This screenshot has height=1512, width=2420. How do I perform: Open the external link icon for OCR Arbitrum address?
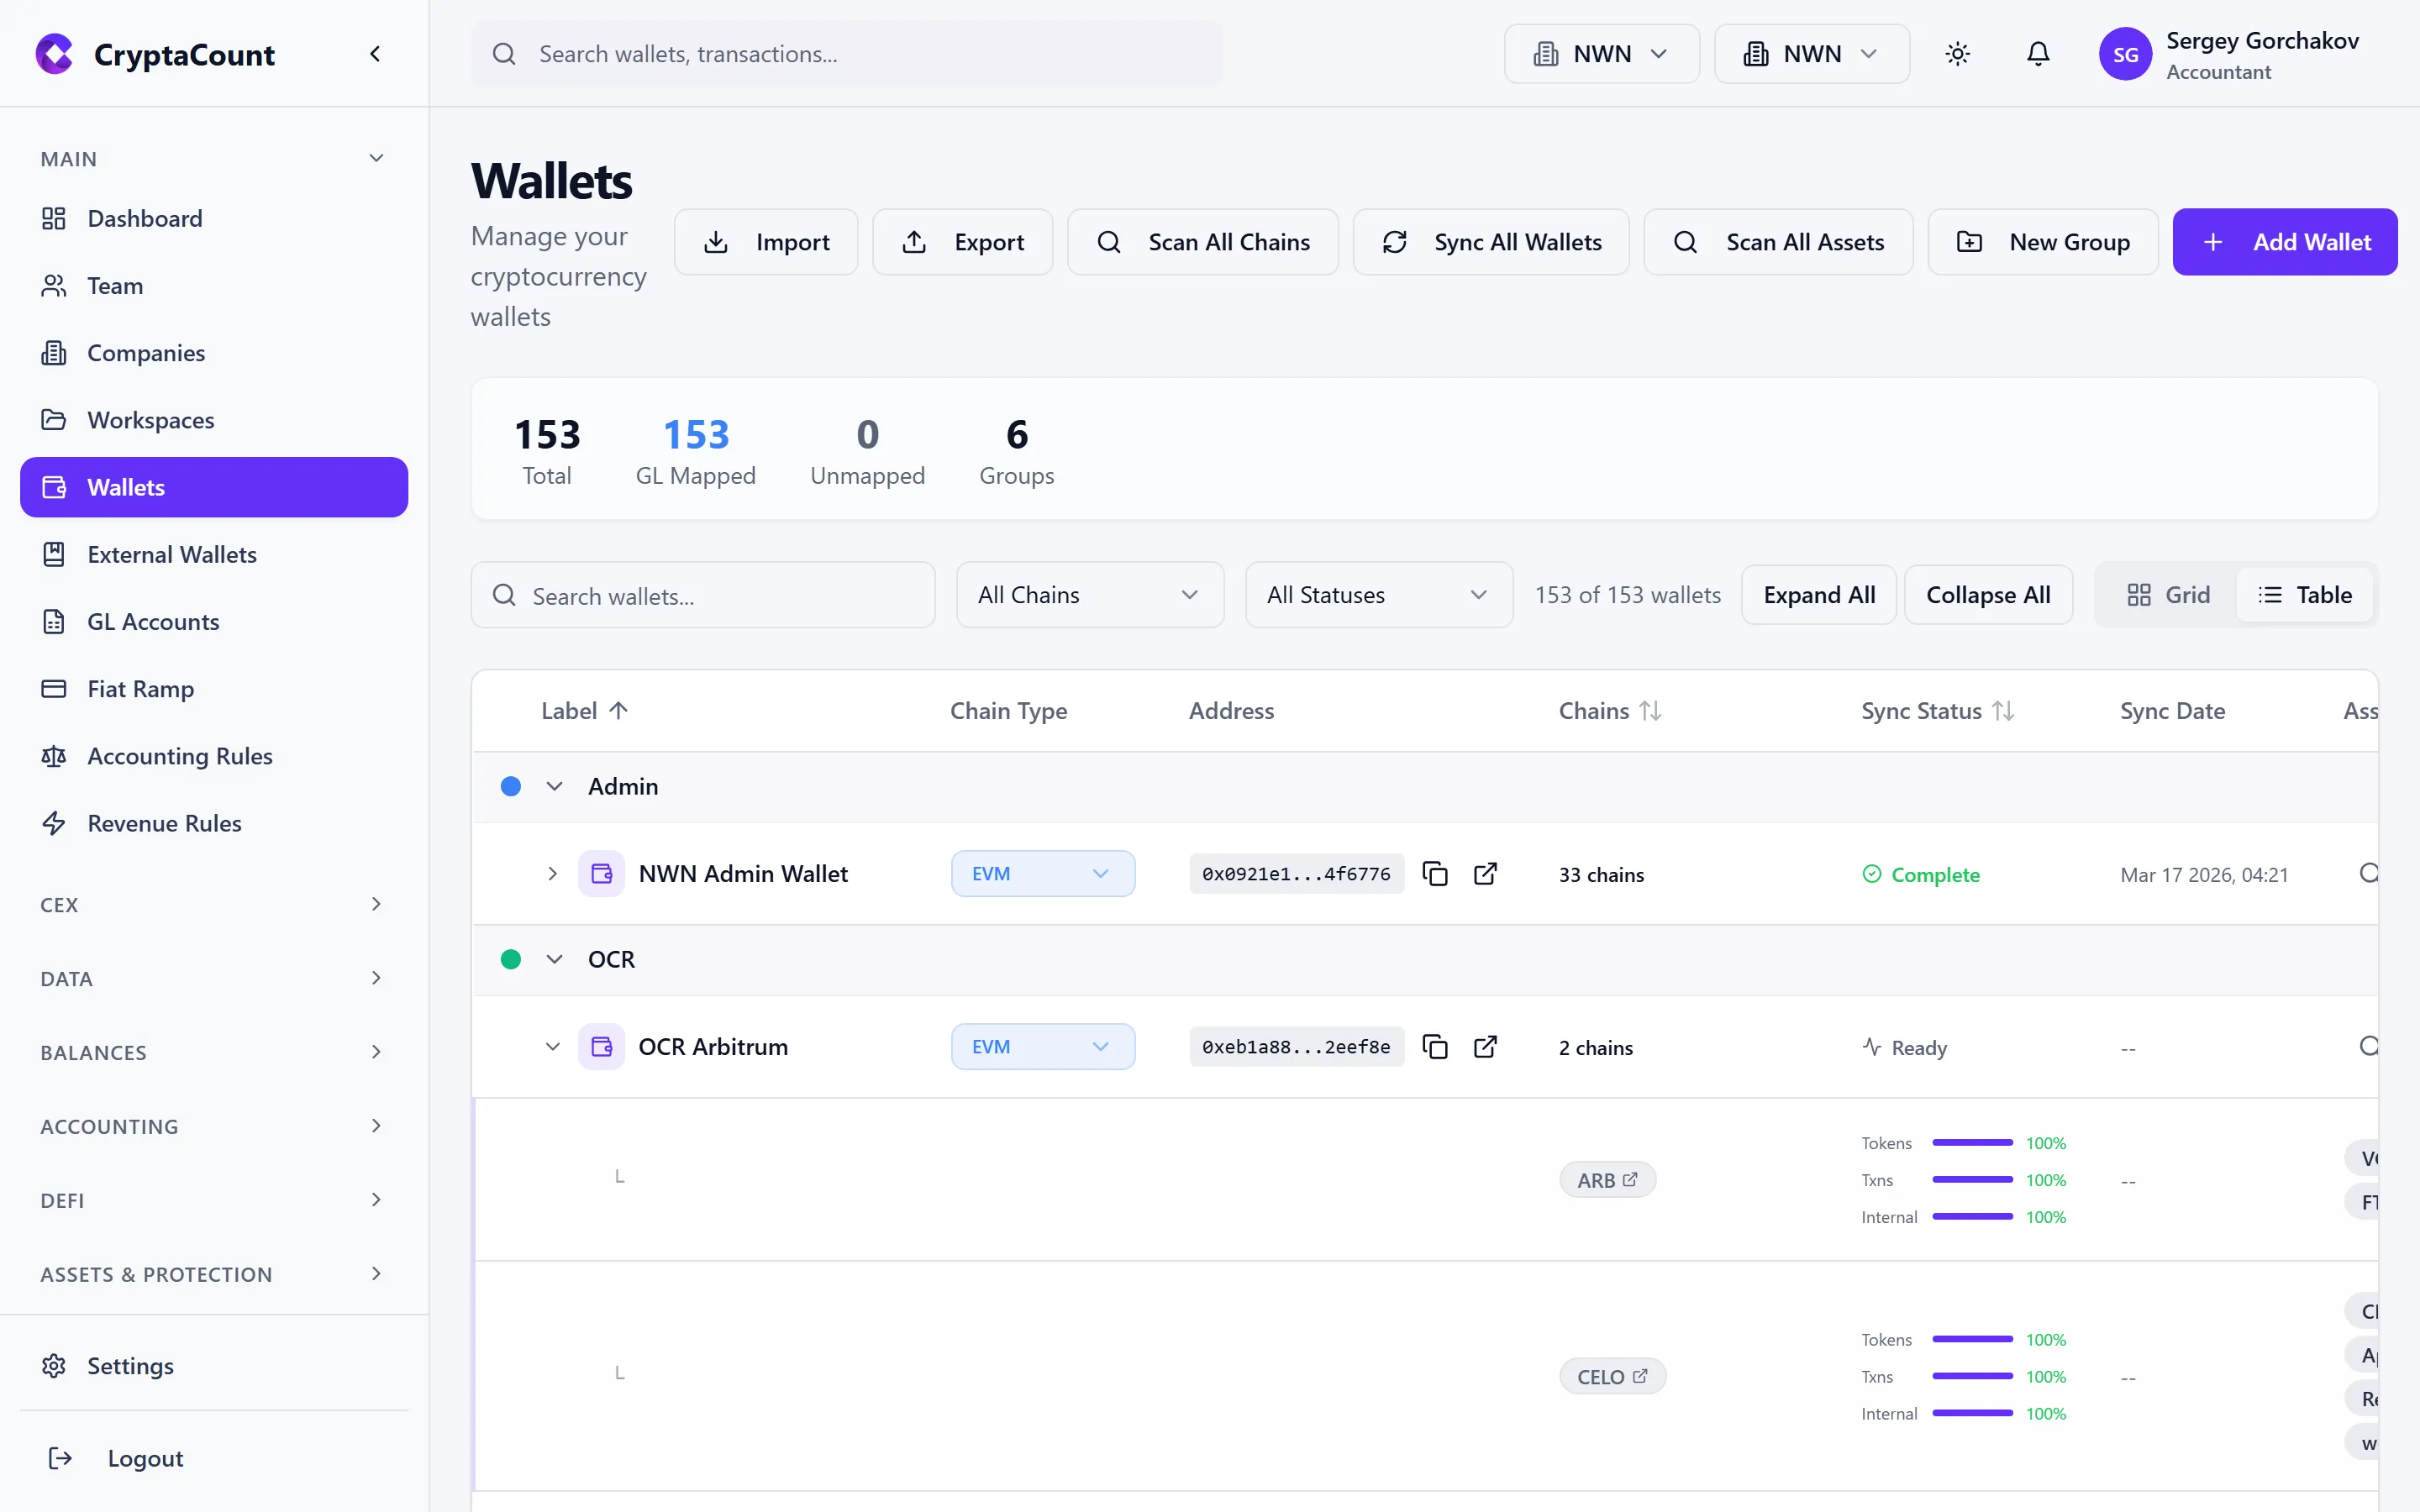tap(1486, 1046)
